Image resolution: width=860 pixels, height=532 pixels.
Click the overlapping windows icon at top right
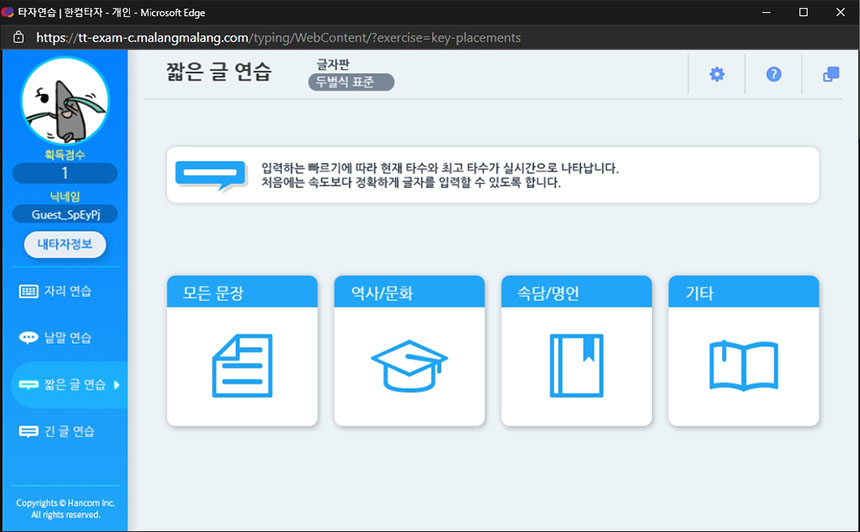831,74
